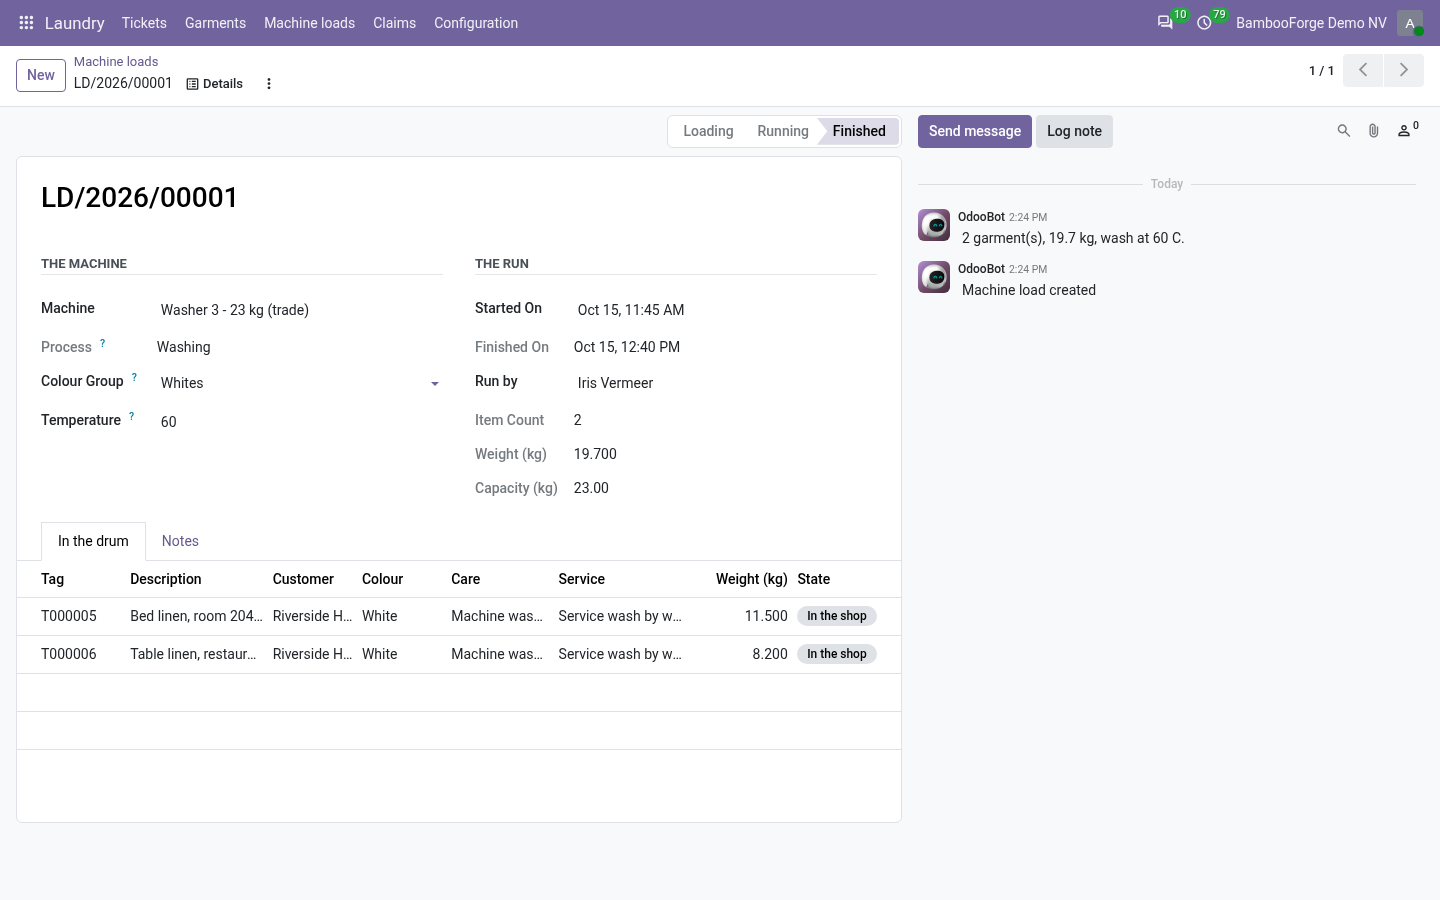The width and height of the screenshot is (1440, 900).
Task: Set status to Running
Action: (x=783, y=131)
